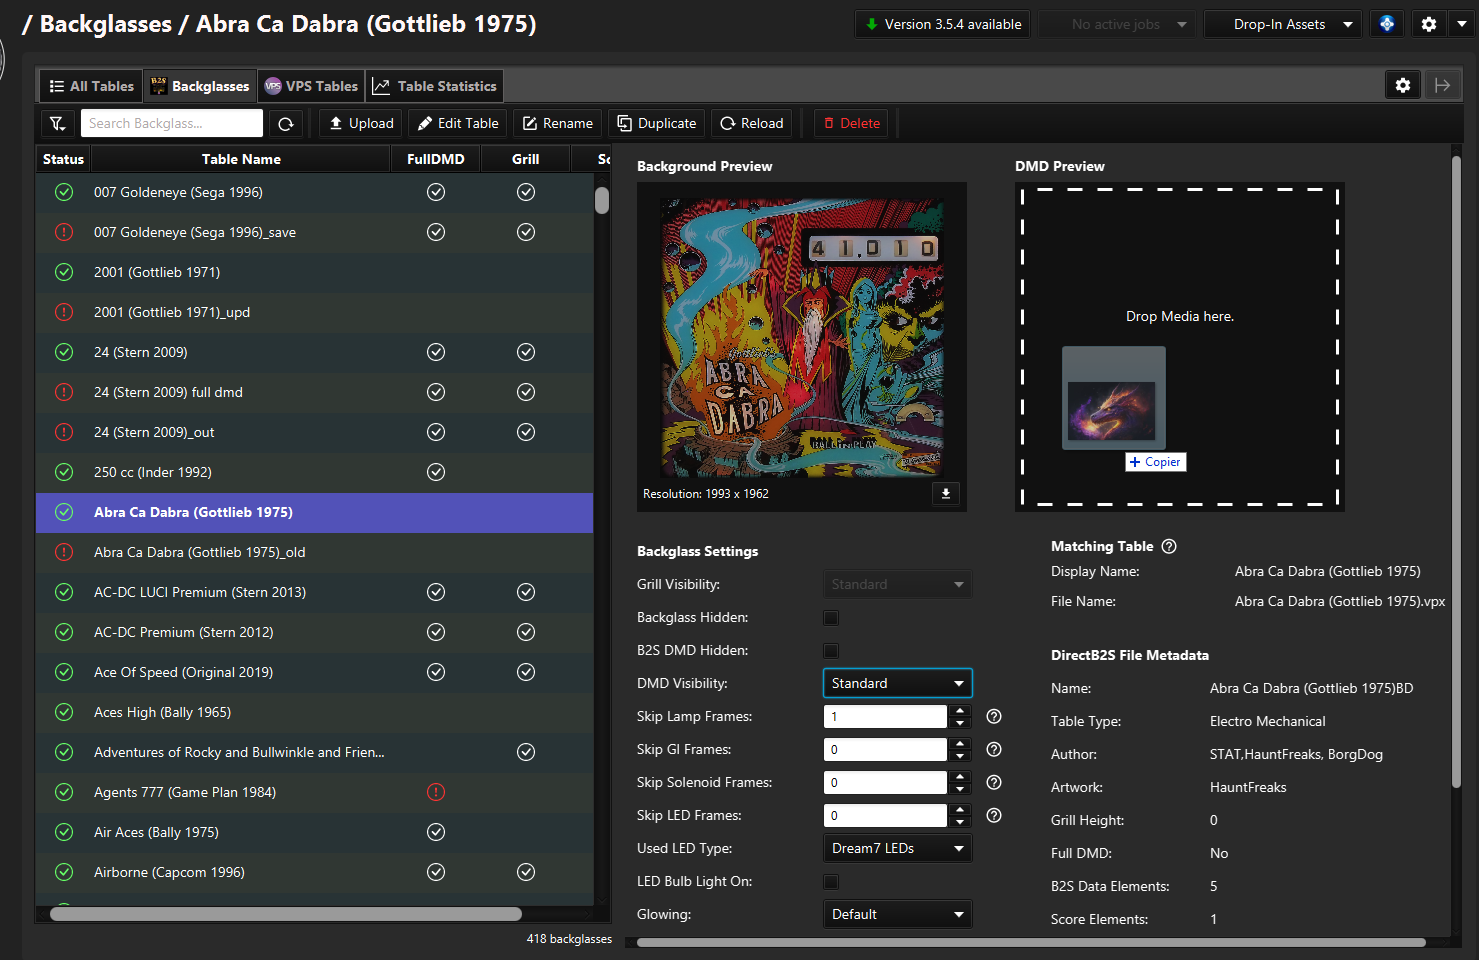1479x960 pixels.
Task: Download the background preview image
Action: [x=946, y=493]
